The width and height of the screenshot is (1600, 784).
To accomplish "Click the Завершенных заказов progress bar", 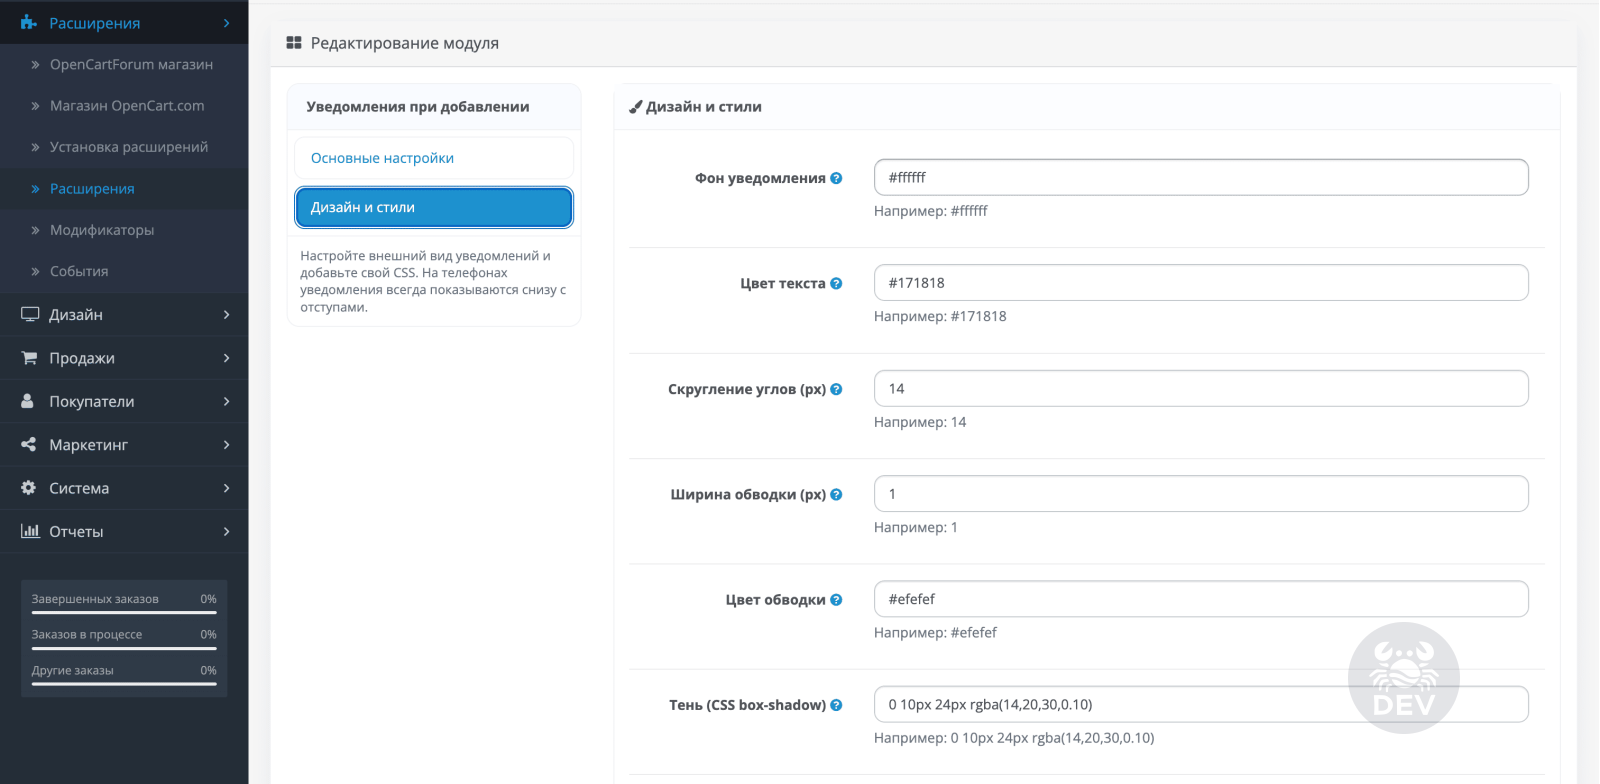I will (x=124, y=612).
